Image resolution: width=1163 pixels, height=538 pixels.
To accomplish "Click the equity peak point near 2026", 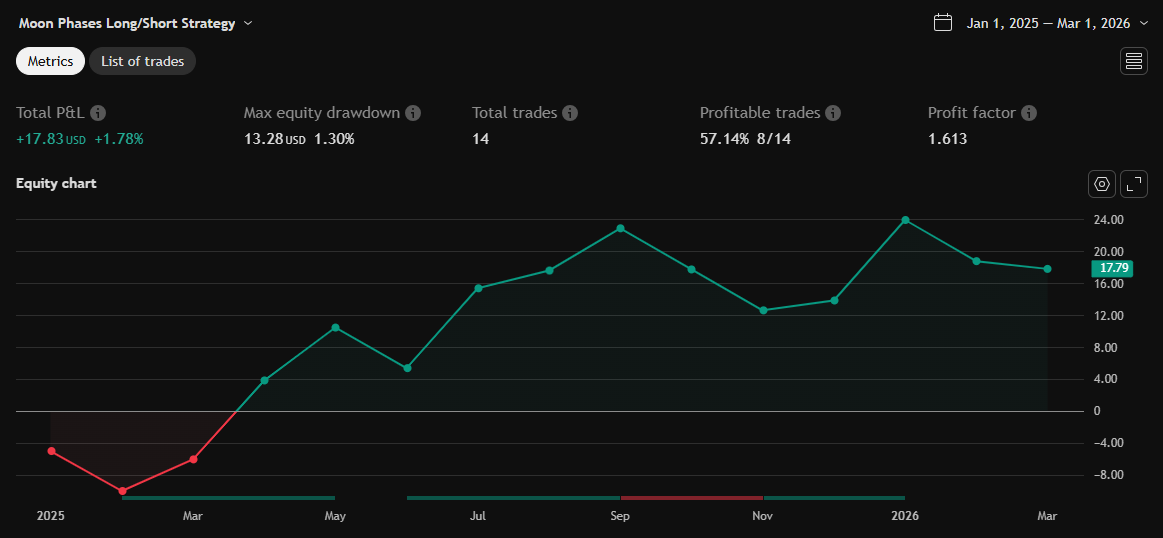I will tap(905, 220).
